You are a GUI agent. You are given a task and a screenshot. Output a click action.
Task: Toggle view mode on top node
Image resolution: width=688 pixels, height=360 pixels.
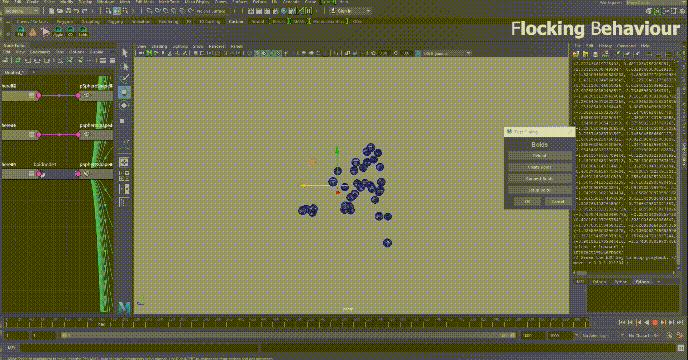tap(31, 95)
